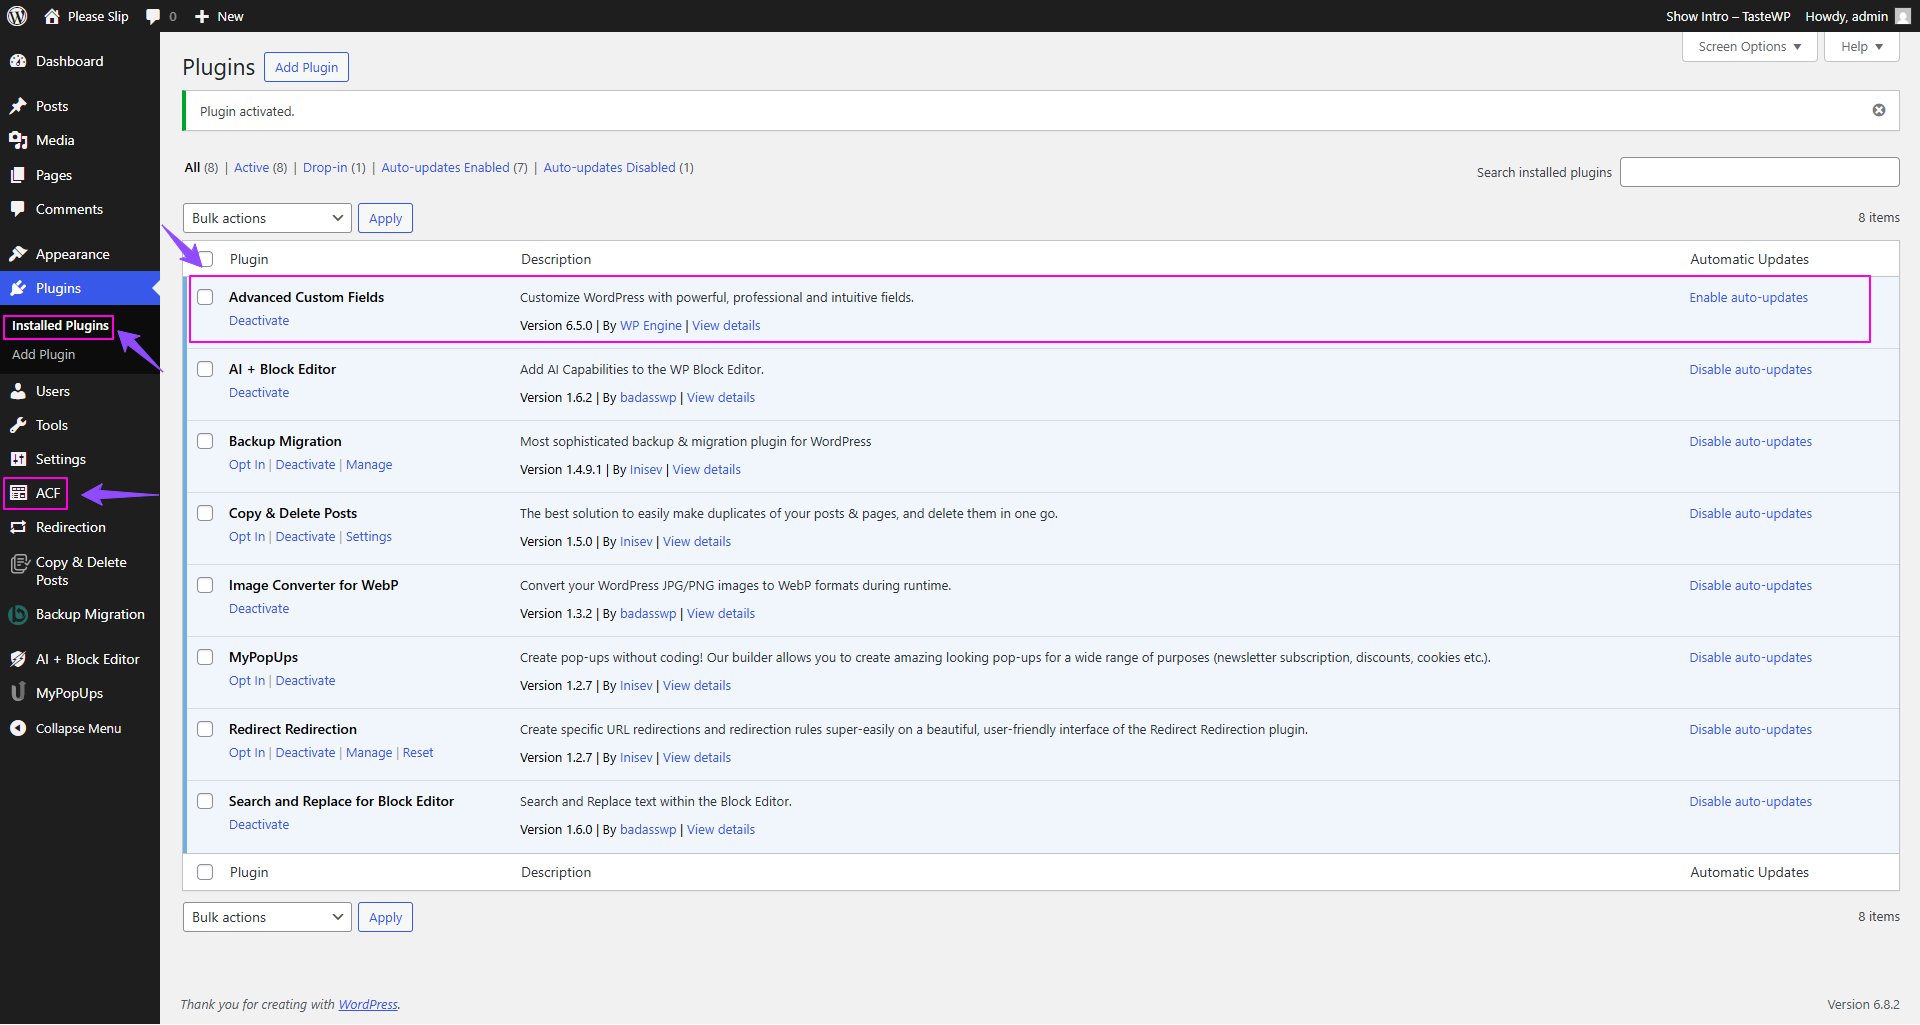The height and width of the screenshot is (1025, 1920).
Task: Click the Pages icon in sidebar
Action: tap(18, 175)
